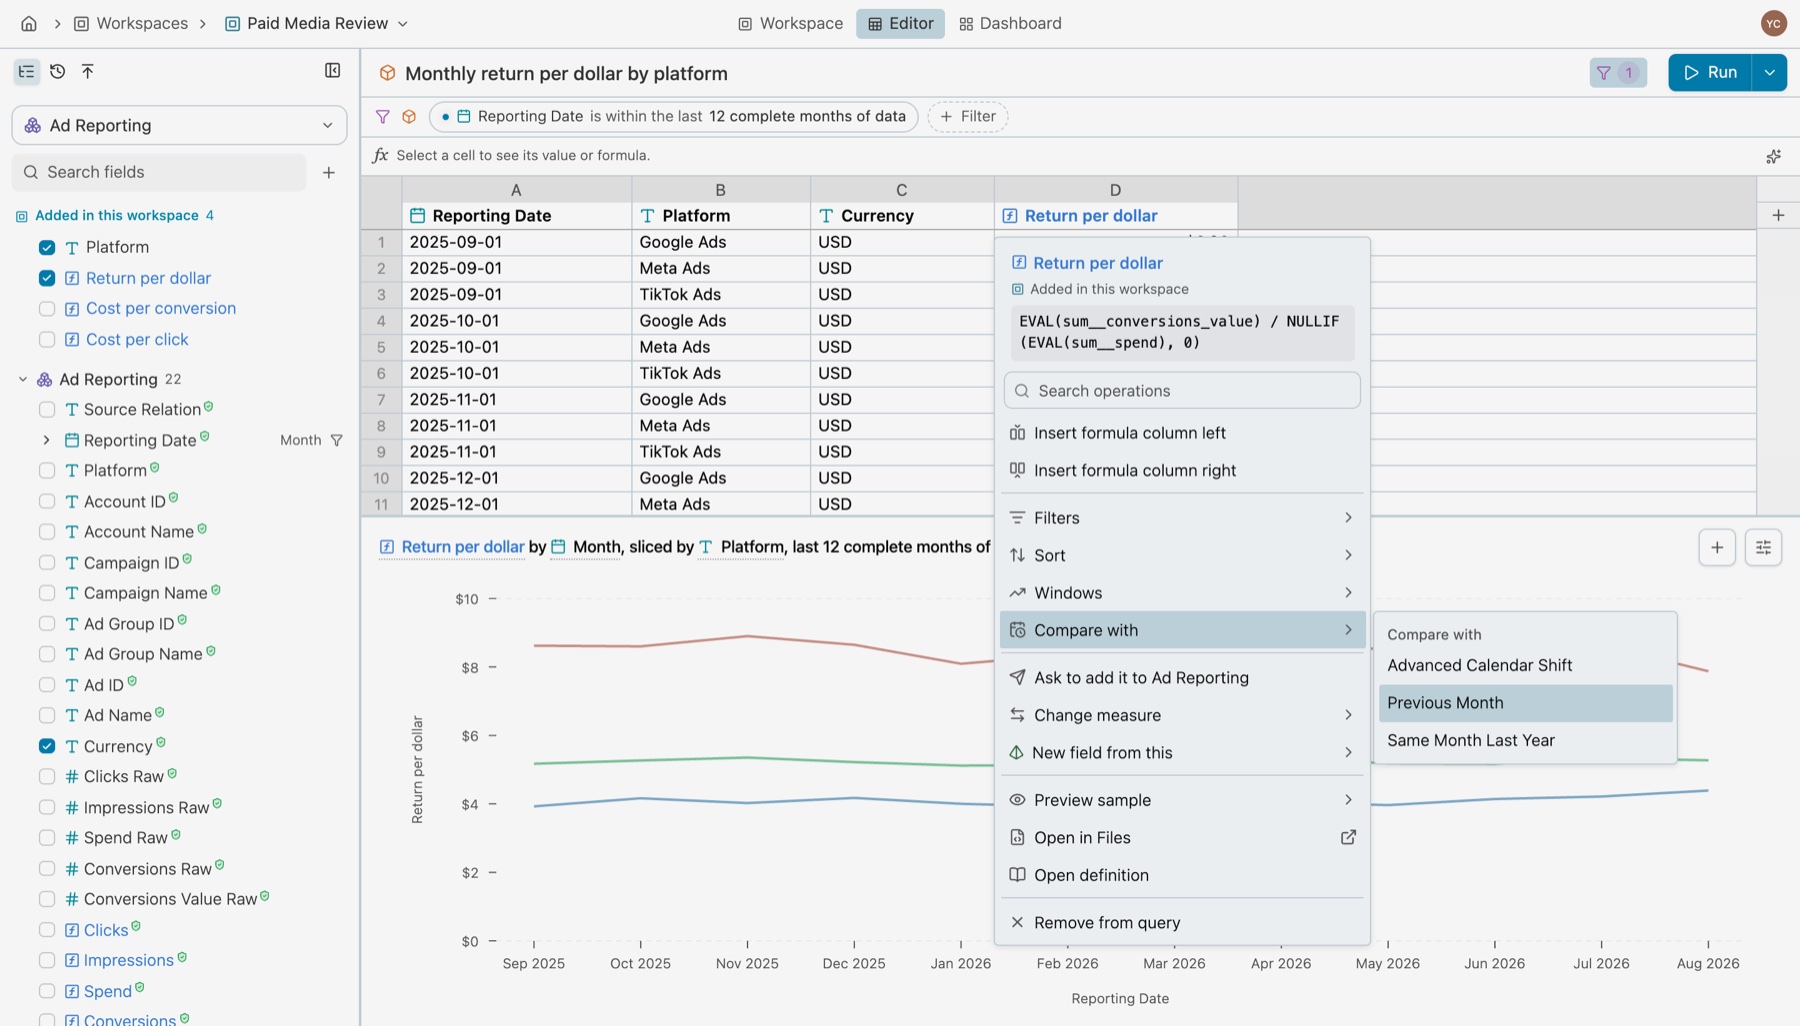Go to the home icon in breadcrumb
This screenshot has width=1800, height=1026.
coord(29,23)
